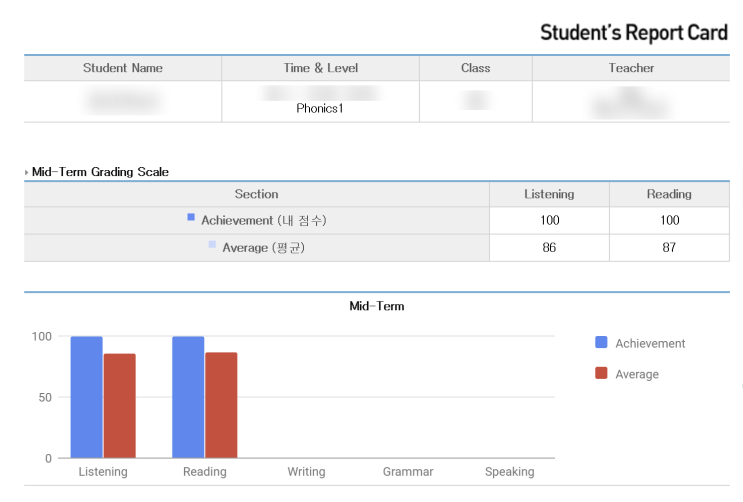Click the blue Achievement marker in table
Screen dimensions: 743x502
click(191, 217)
